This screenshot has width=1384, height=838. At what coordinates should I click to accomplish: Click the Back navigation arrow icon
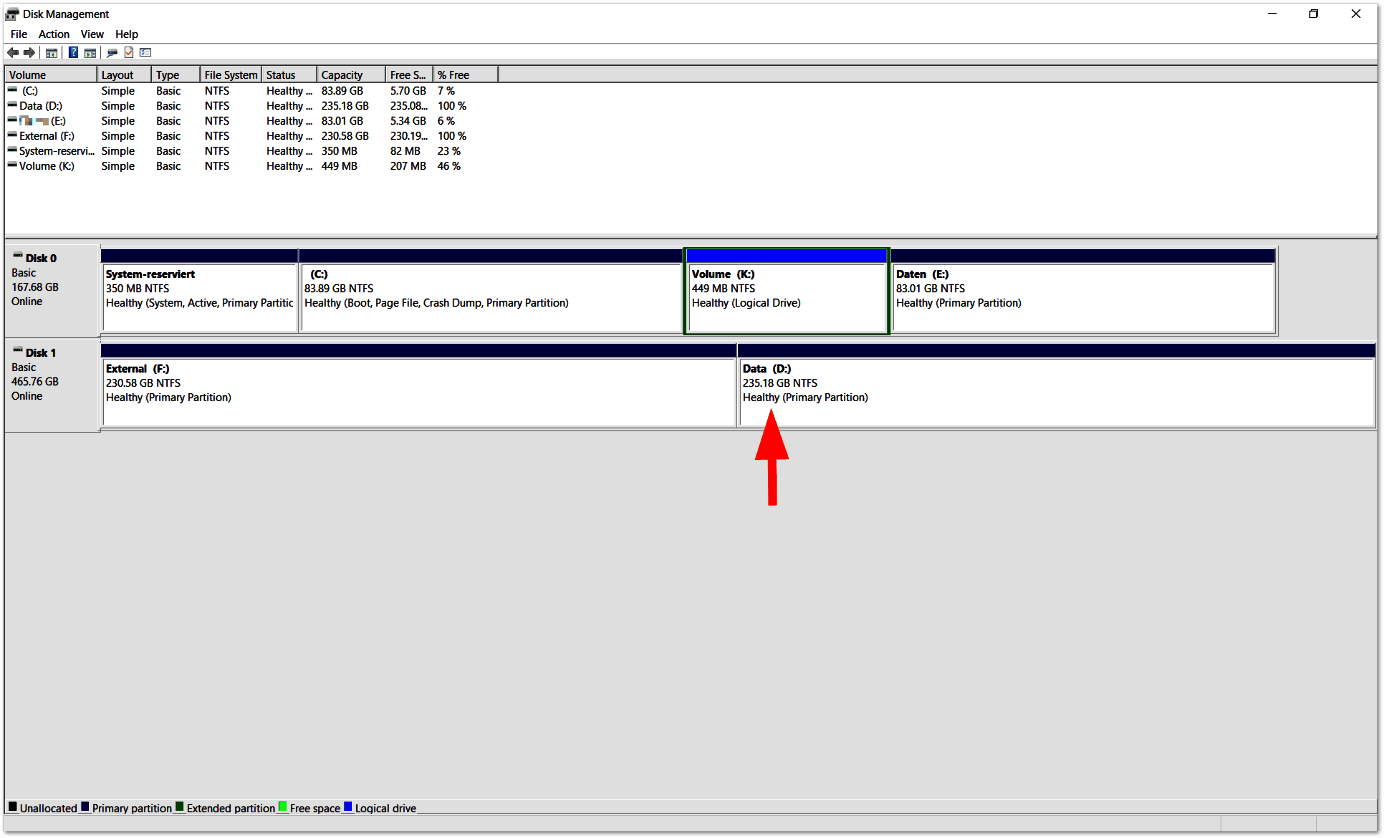(13, 52)
